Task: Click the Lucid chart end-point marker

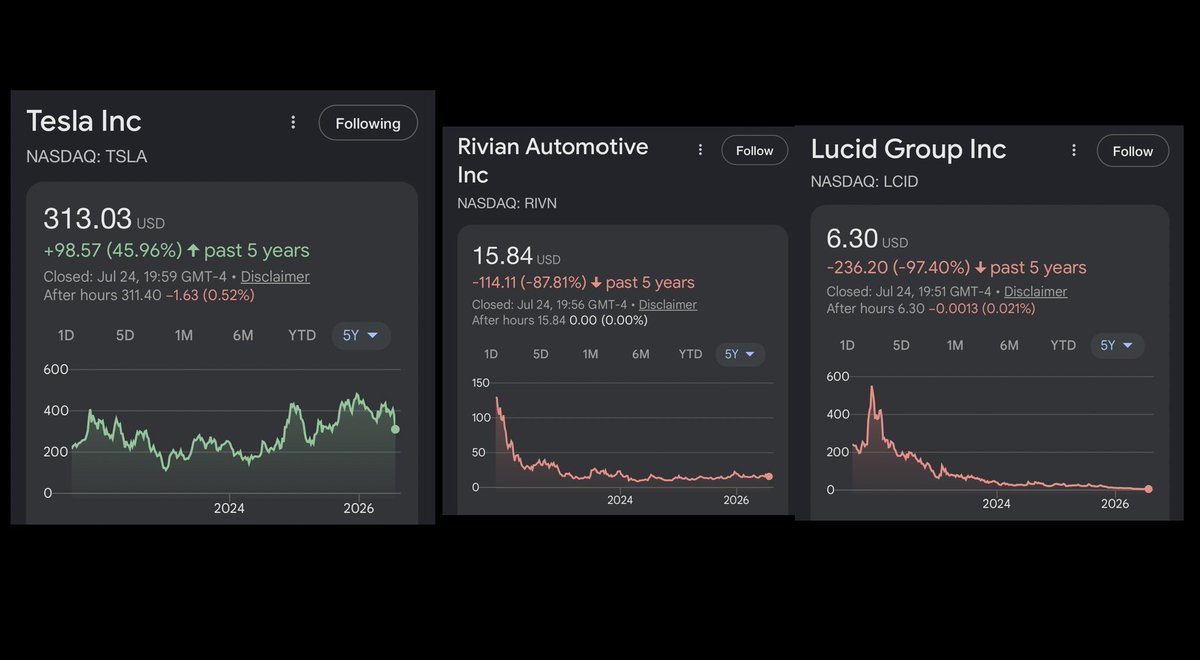Action: 1148,489
